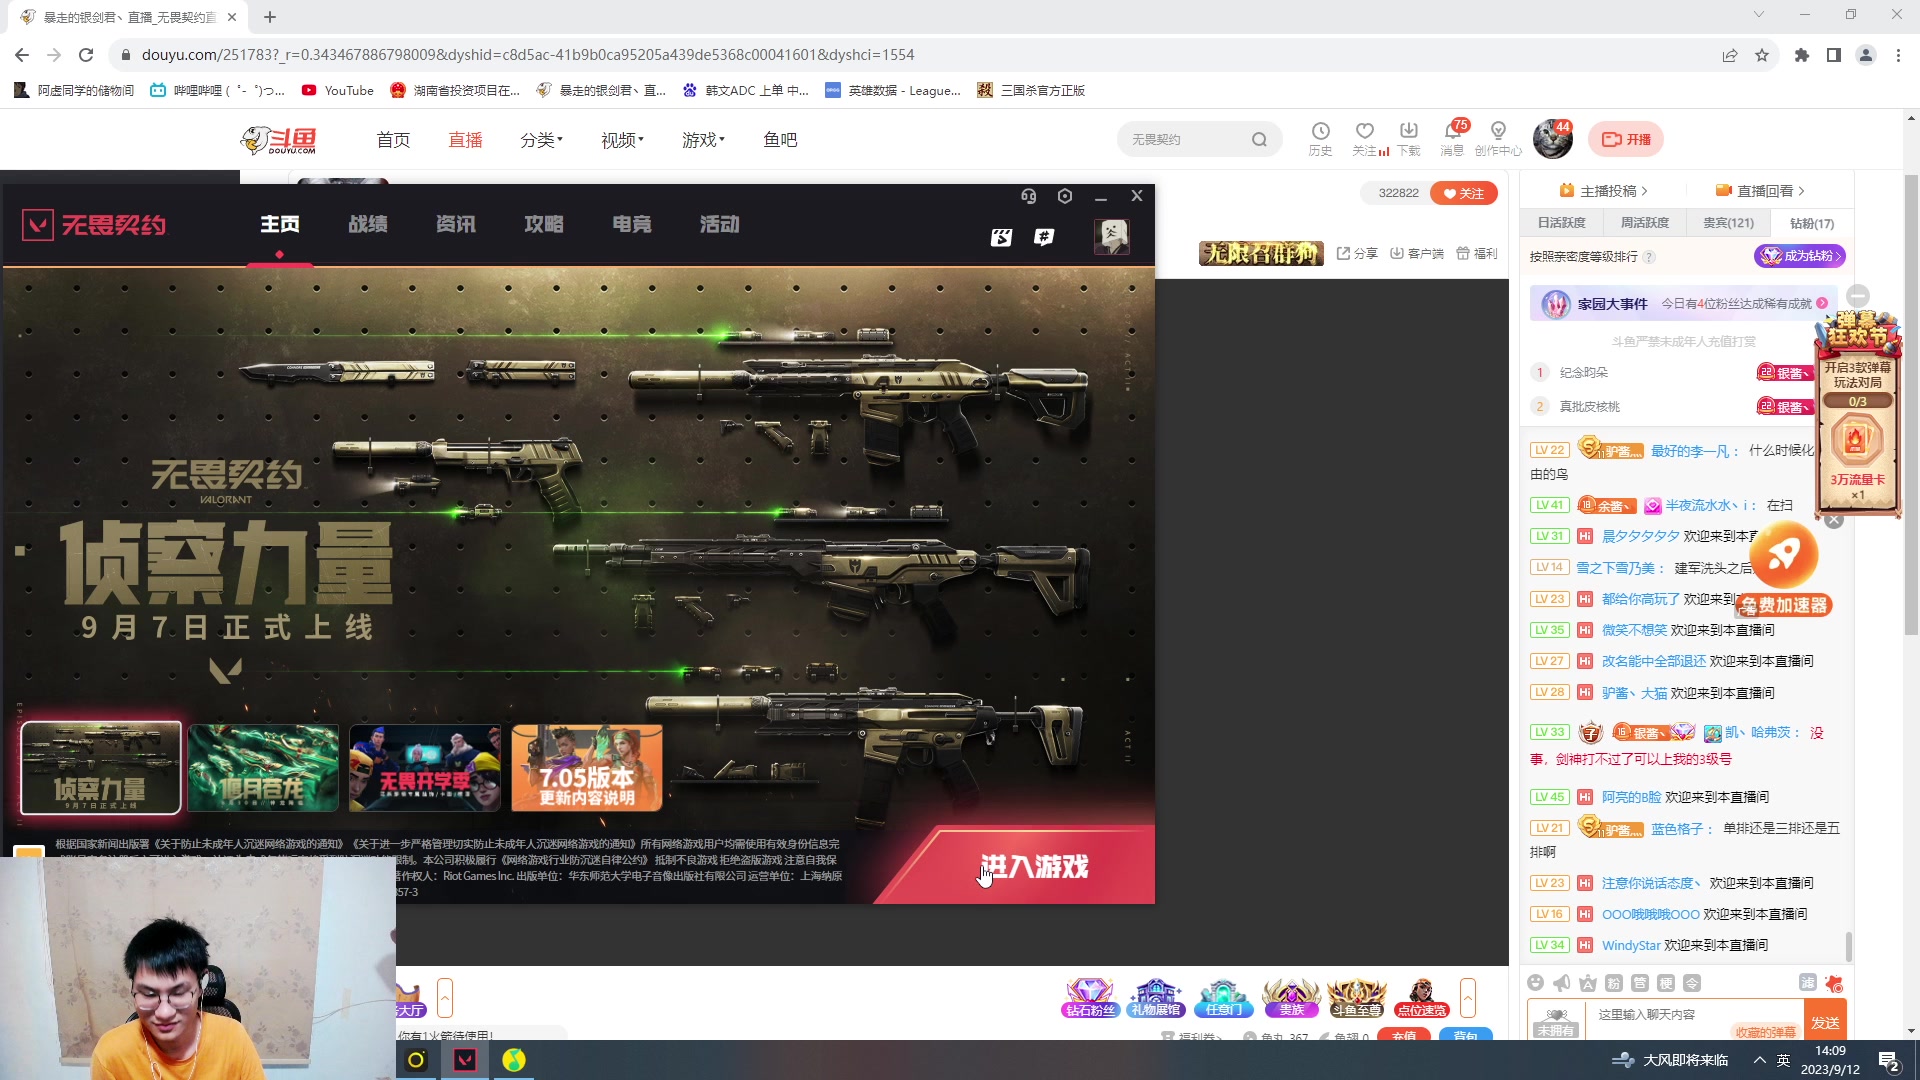The image size is (1920, 1080).
Task: Click the chat panel vertical scrollbar
Action: point(1848,945)
